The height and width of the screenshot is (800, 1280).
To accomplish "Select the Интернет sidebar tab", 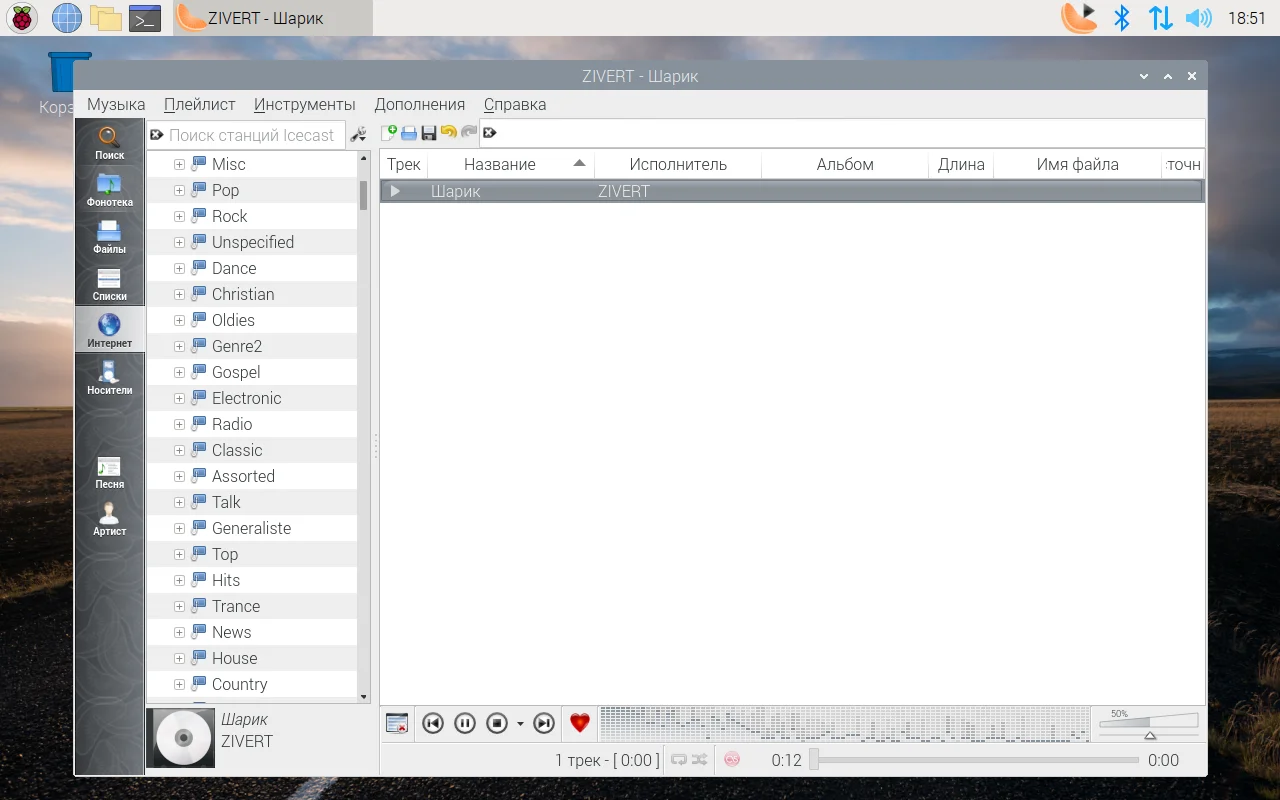I will (110, 330).
